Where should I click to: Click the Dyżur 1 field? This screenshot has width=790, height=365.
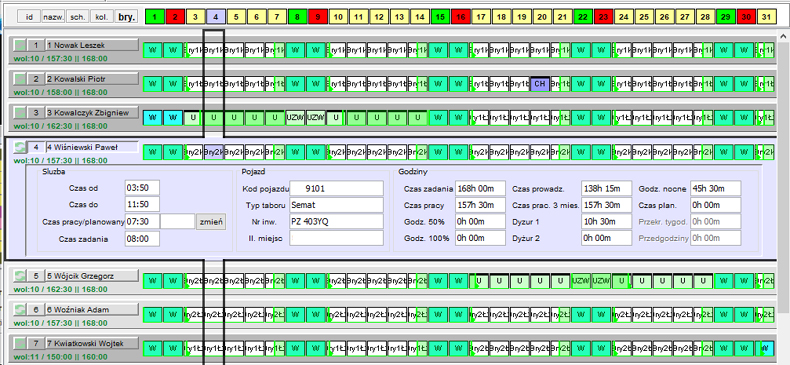(x=606, y=221)
